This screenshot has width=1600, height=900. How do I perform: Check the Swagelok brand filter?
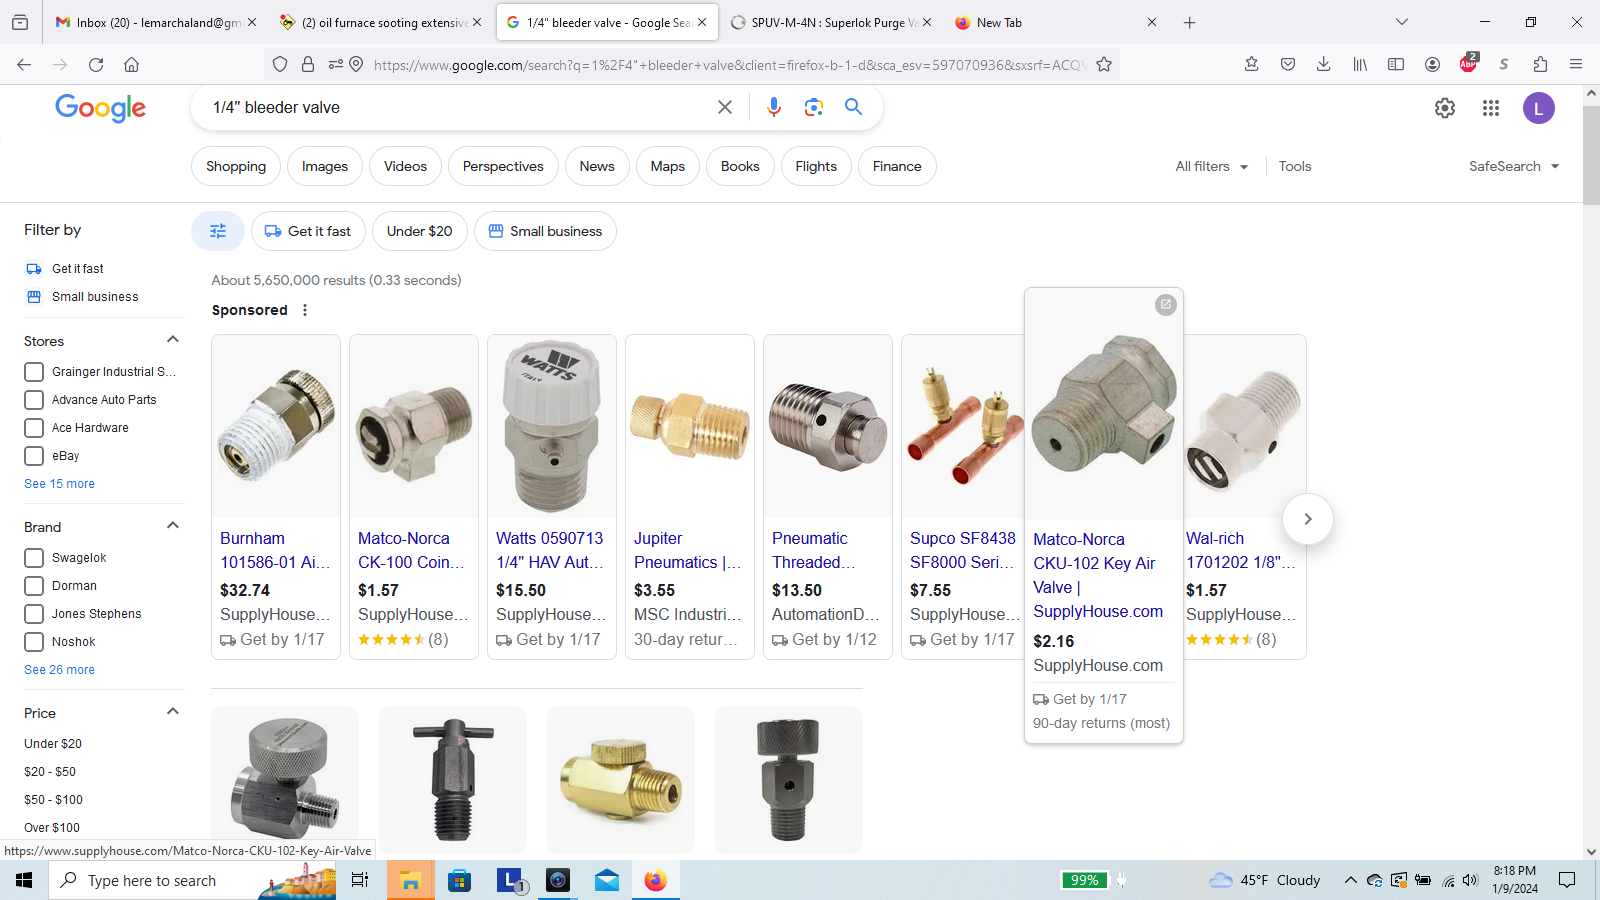coord(34,558)
